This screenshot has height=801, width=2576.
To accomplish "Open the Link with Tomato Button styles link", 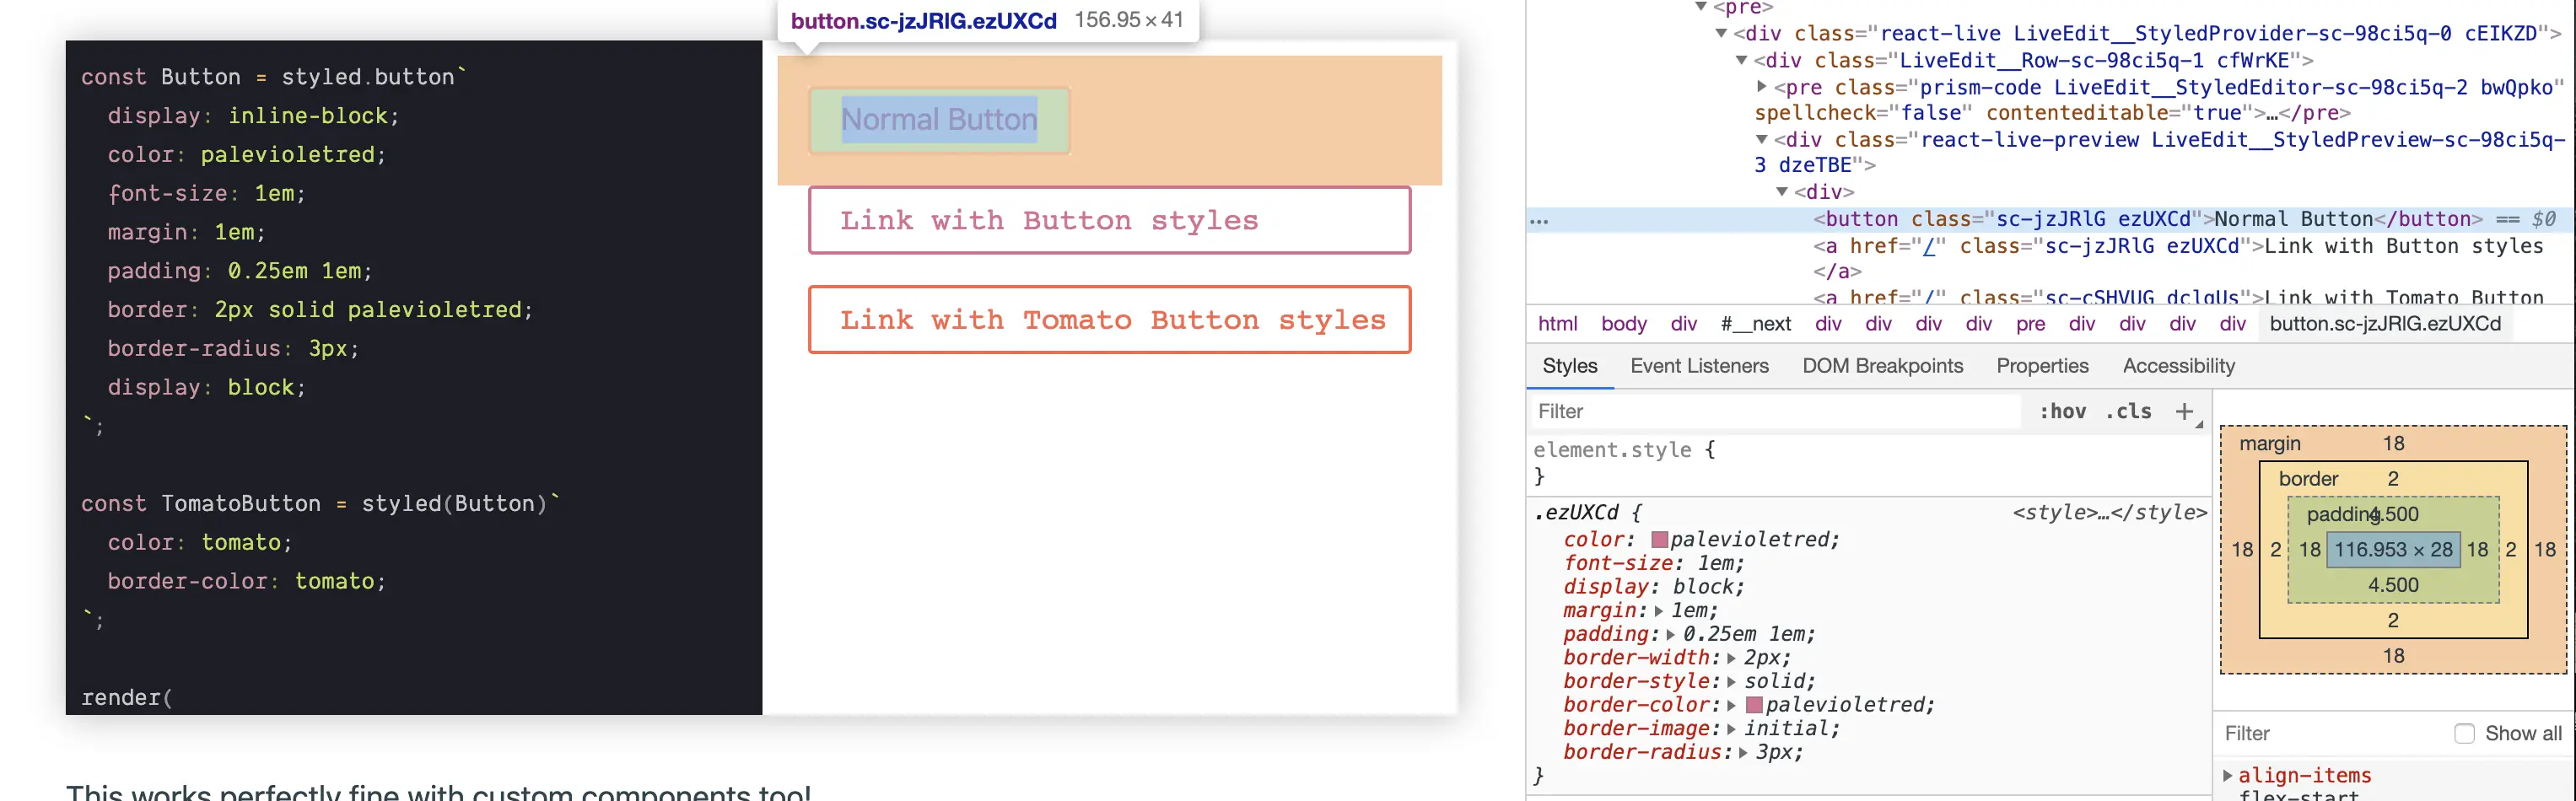I will 1109,320.
